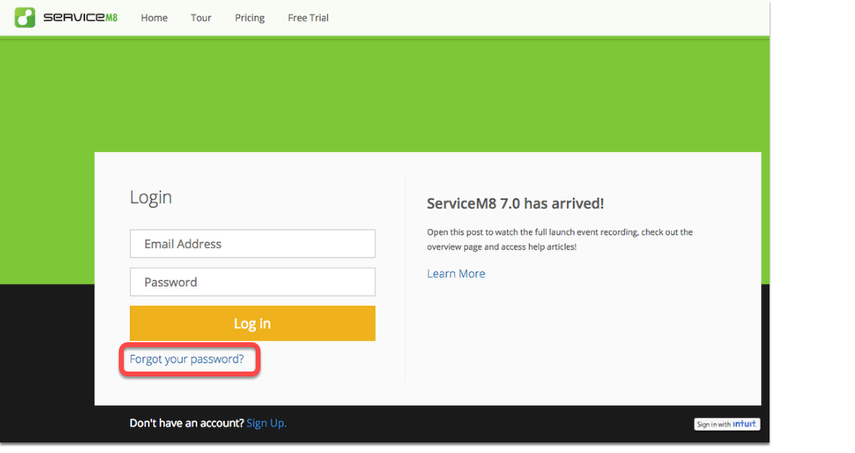Go to the Tour page
The width and height of the screenshot is (855, 453).
pyautogui.click(x=201, y=18)
